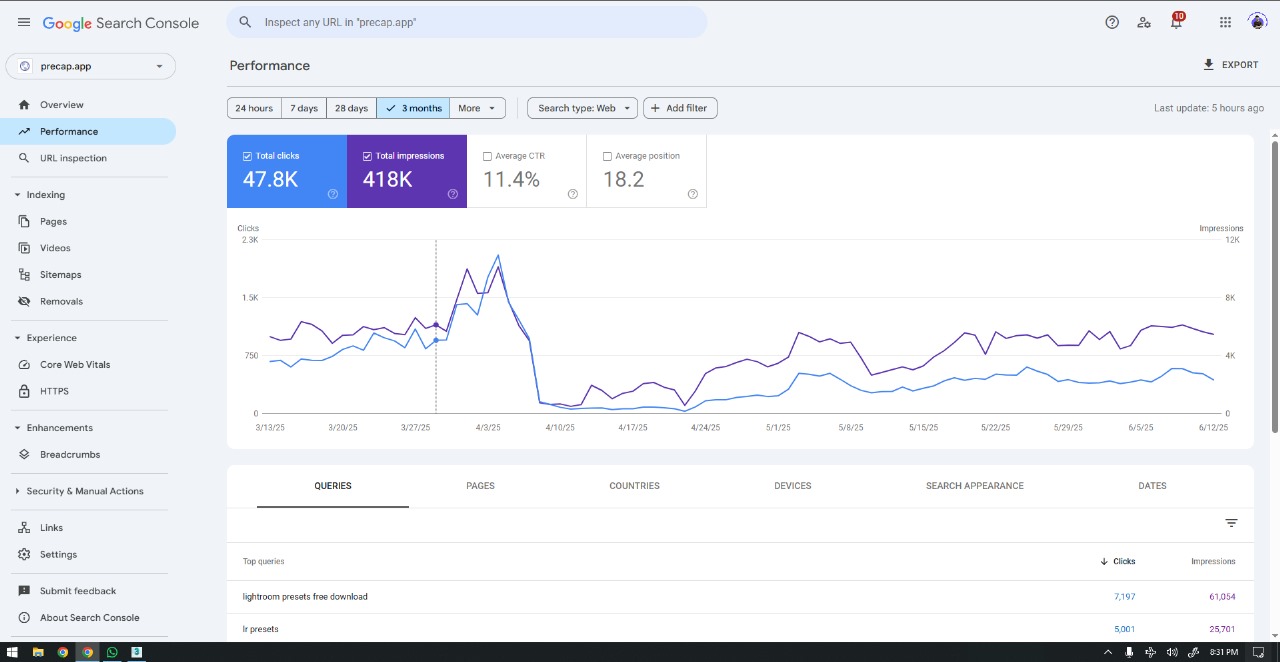The height and width of the screenshot is (662, 1280).
Task: Open WhatsApp from the taskbar
Action: tap(112, 652)
